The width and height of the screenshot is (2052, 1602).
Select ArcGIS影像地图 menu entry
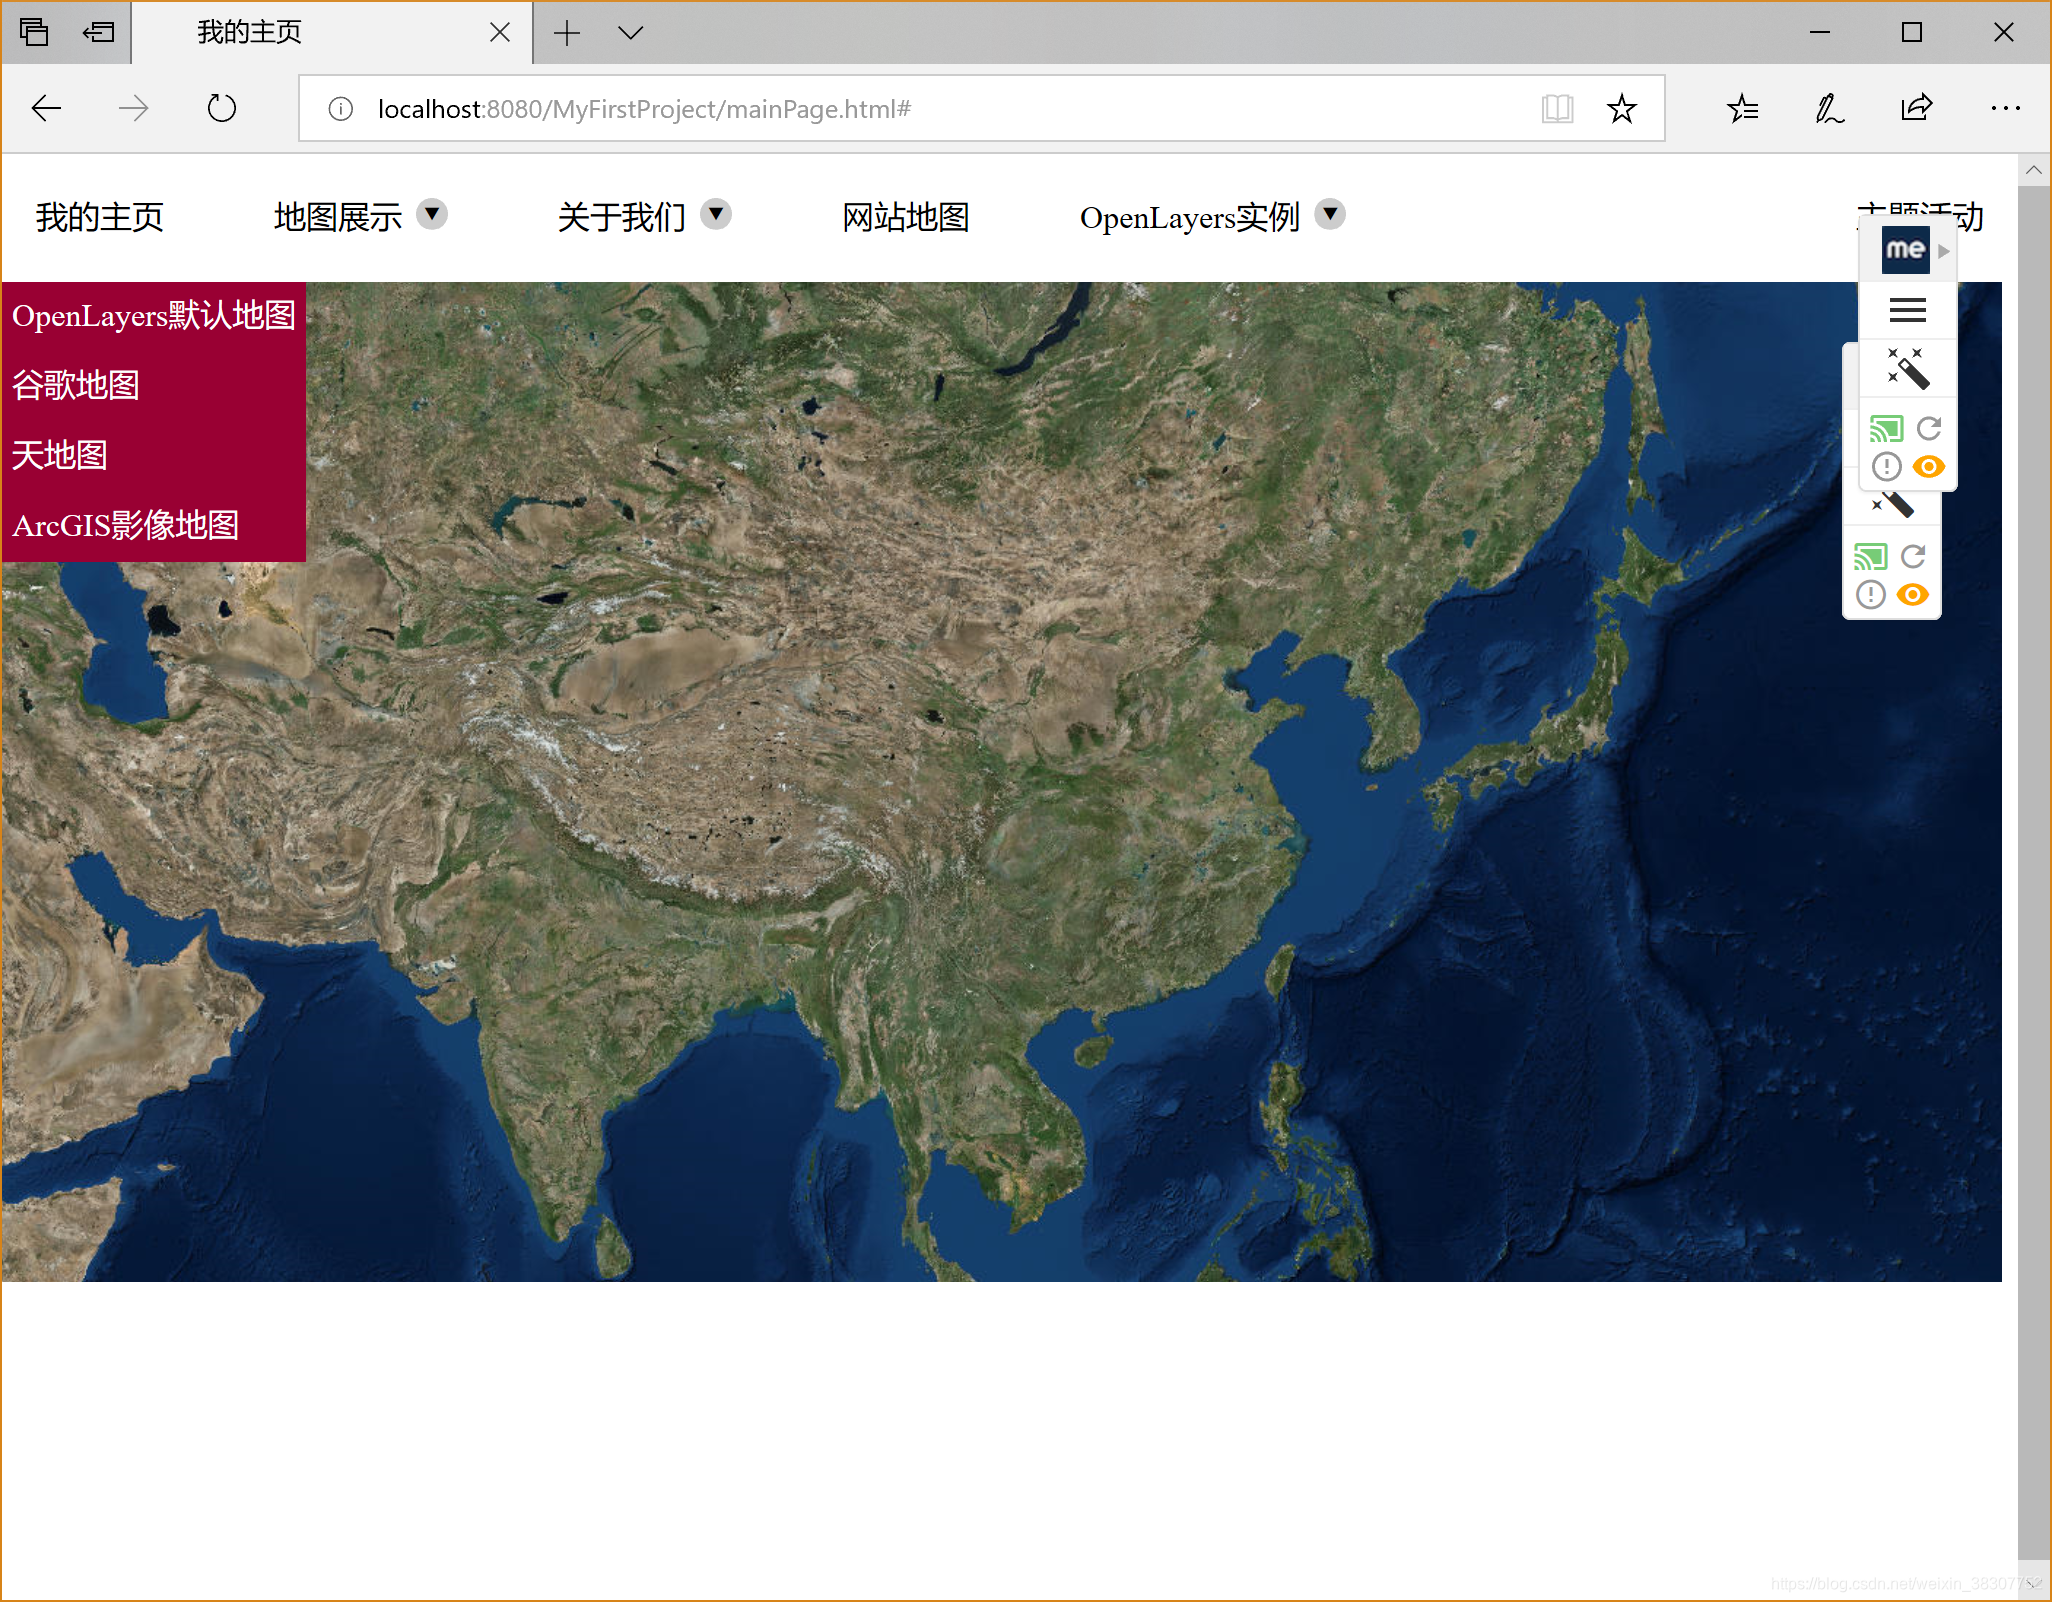click(126, 525)
